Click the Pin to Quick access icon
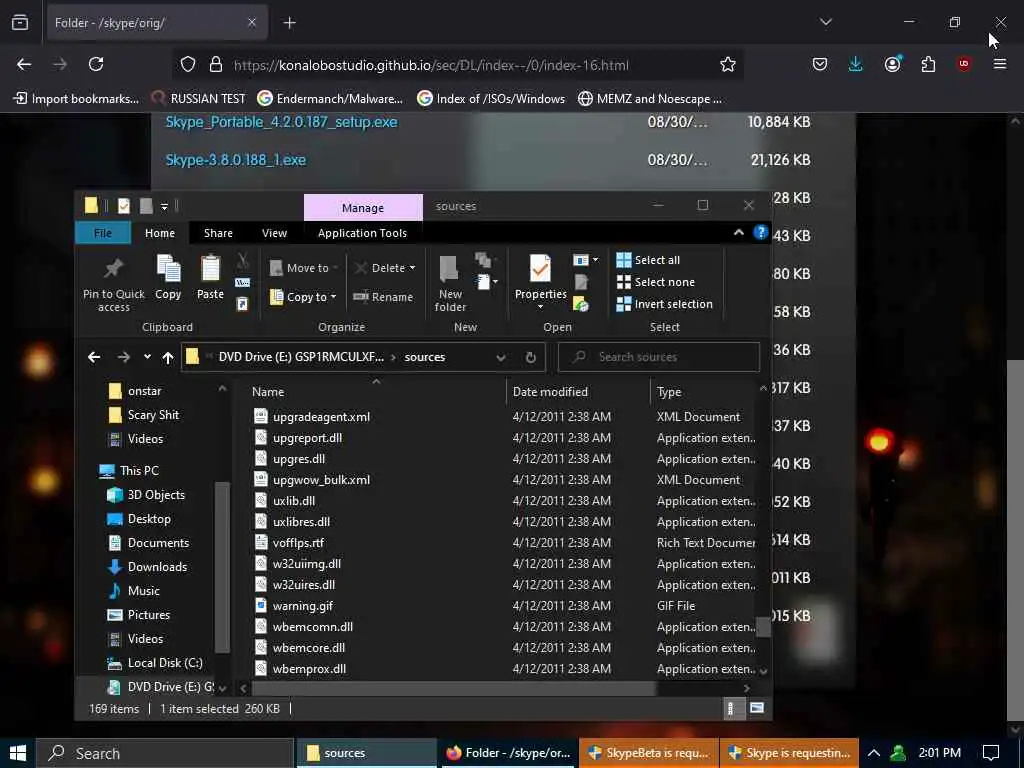The height and width of the screenshot is (768, 1024). click(x=114, y=268)
